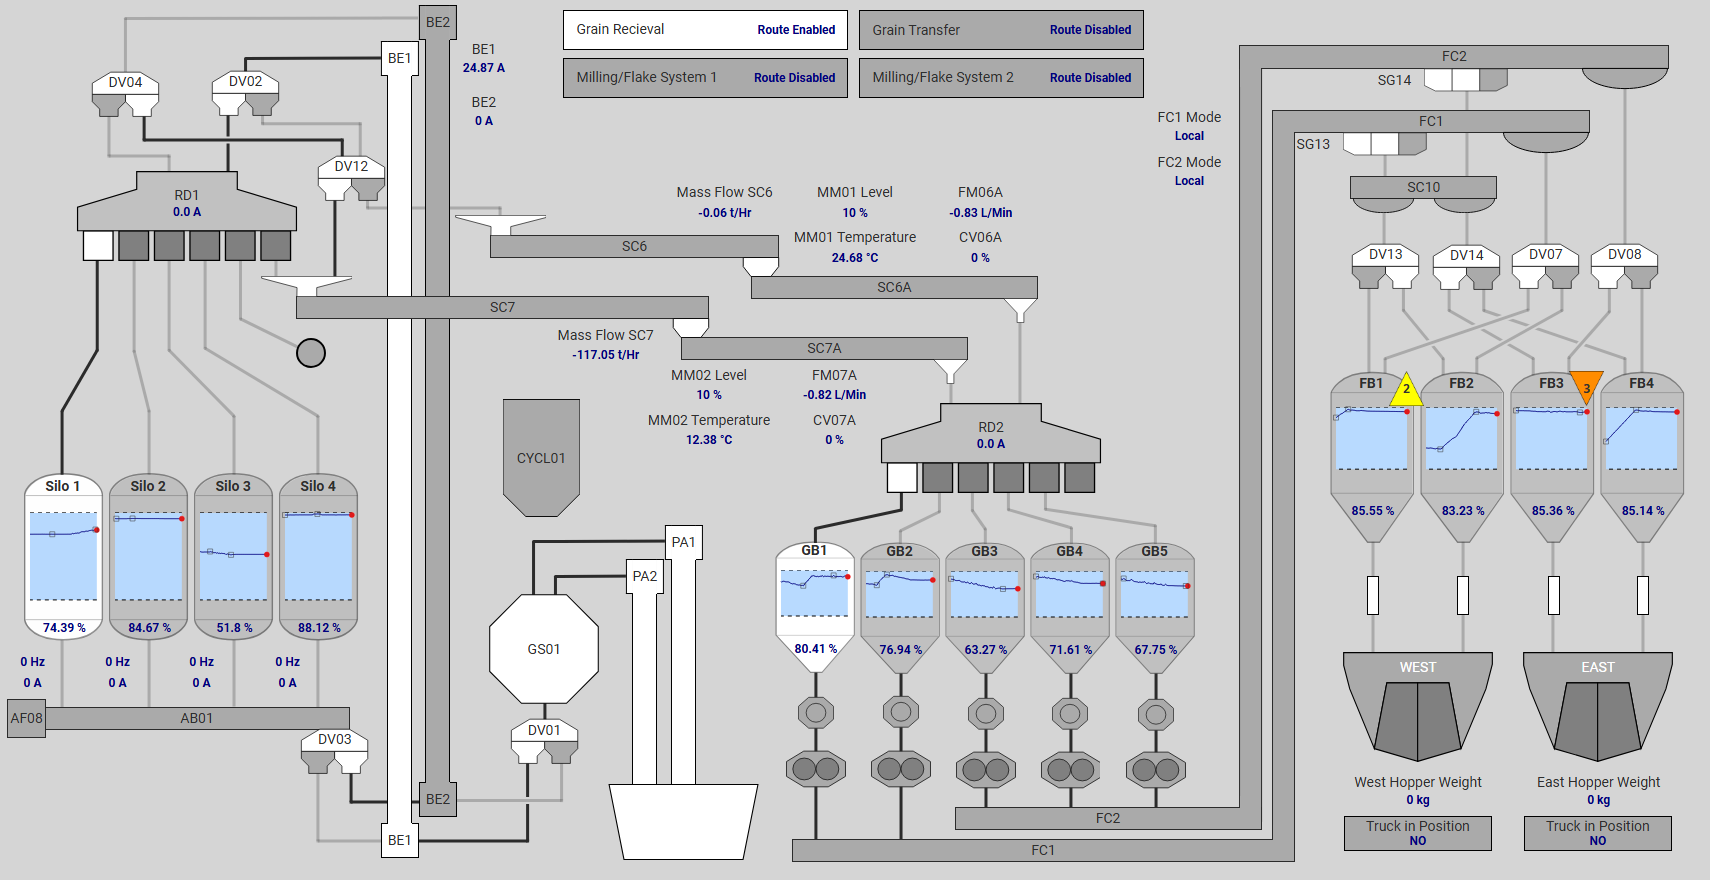Click the SG14 slide gate
This screenshot has width=1710, height=880.
[1466, 80]
